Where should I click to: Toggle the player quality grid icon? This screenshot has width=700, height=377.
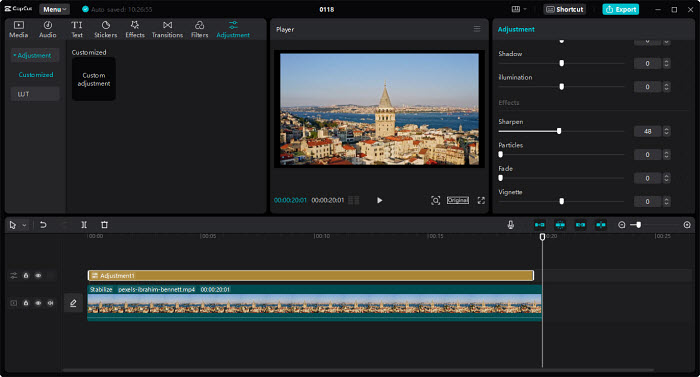(354, 200)
